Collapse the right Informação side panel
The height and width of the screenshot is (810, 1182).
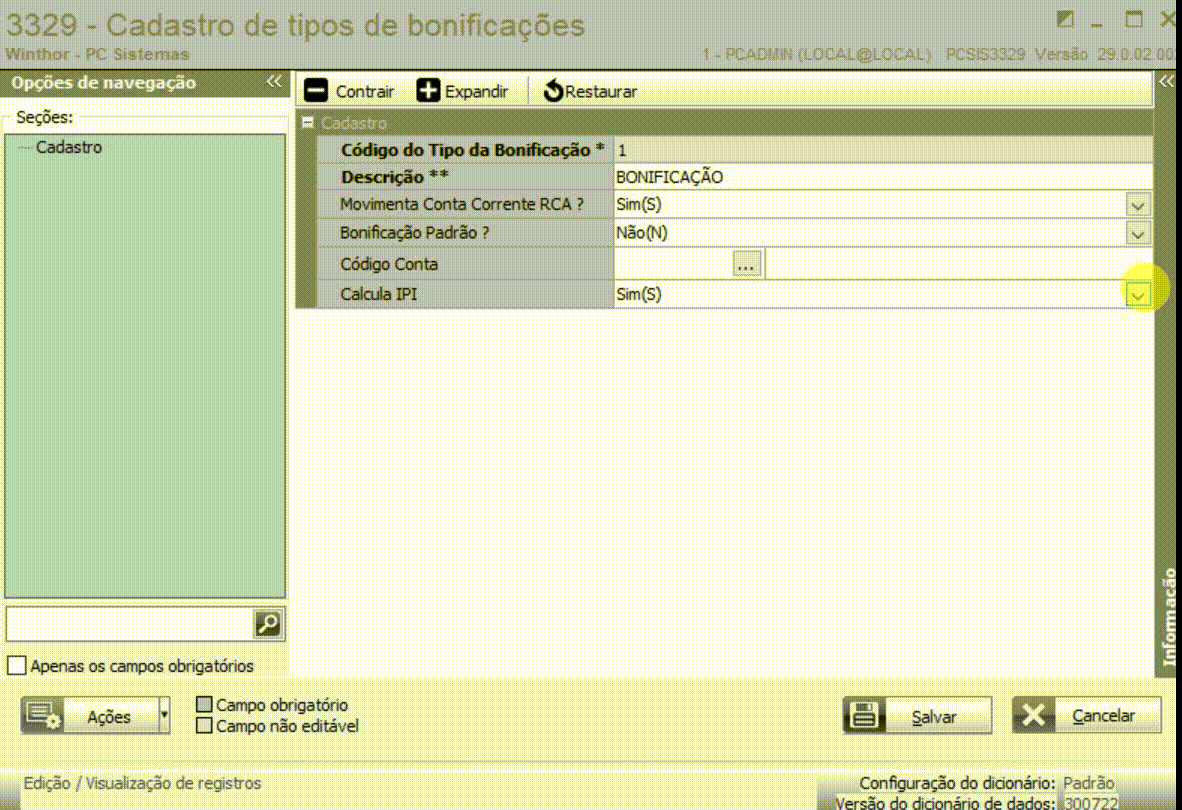pos(1167,81)
